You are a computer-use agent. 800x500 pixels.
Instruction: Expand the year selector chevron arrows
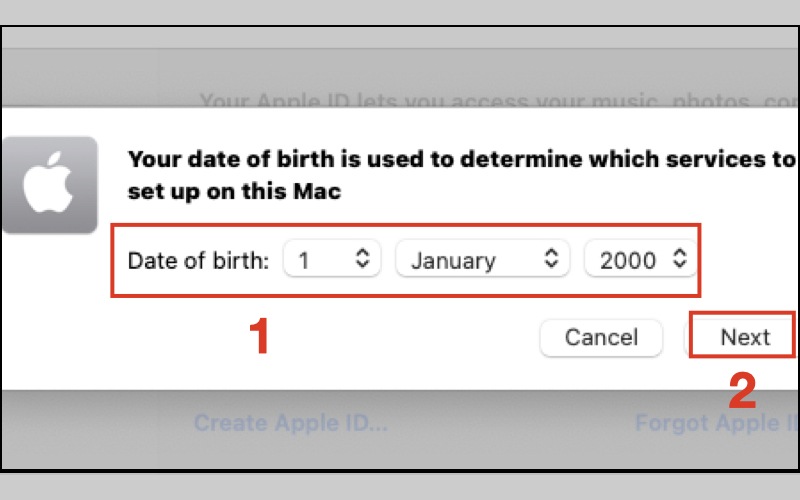tap(680, 259)
